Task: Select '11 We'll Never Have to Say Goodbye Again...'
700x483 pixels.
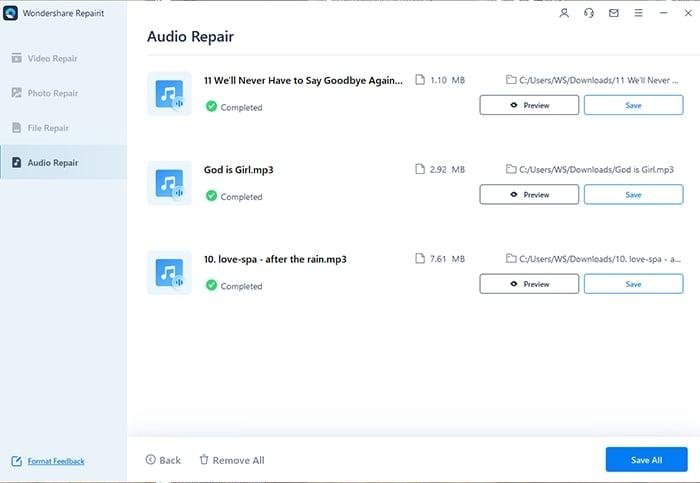Action: pos(303,80)
